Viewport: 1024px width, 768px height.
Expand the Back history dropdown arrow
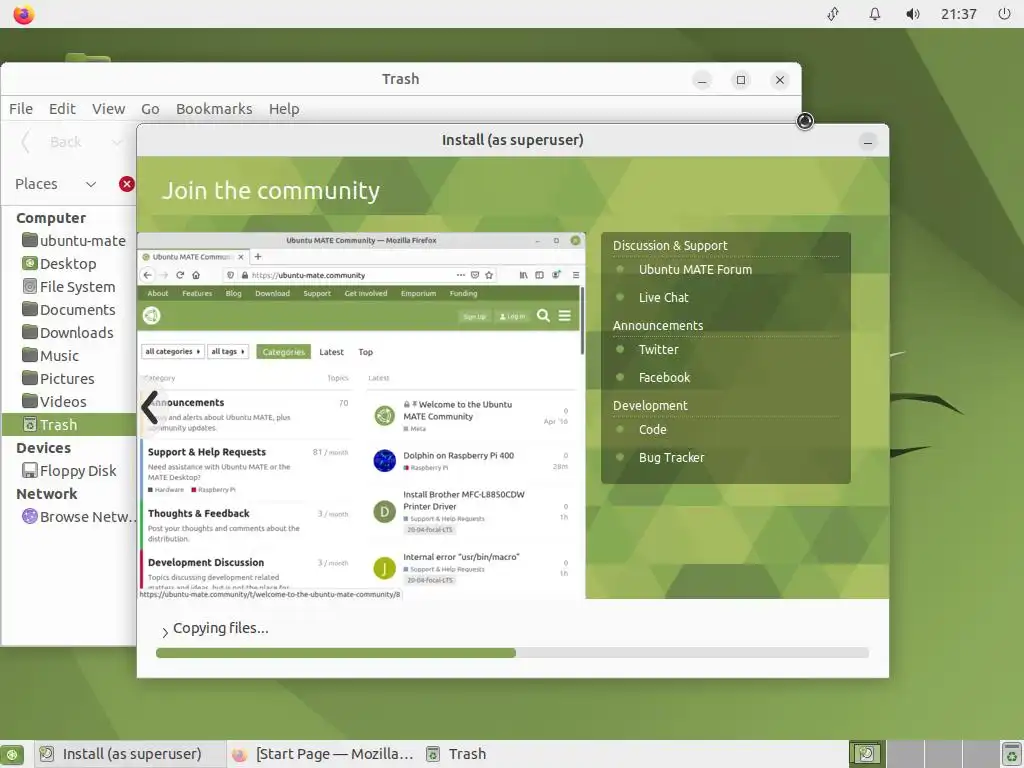[116, 142]
